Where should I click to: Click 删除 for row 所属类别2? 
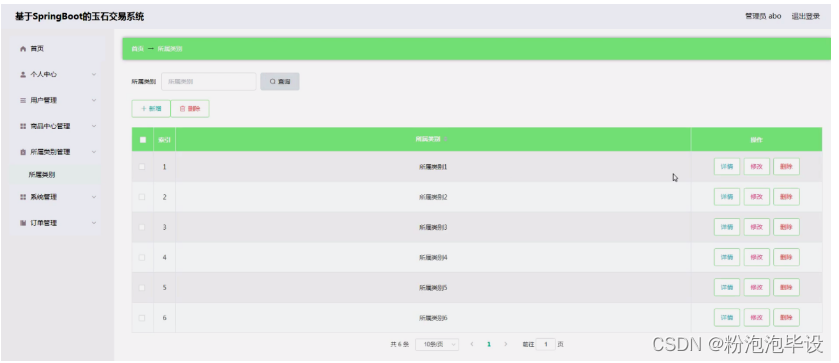tap(786, 196)
